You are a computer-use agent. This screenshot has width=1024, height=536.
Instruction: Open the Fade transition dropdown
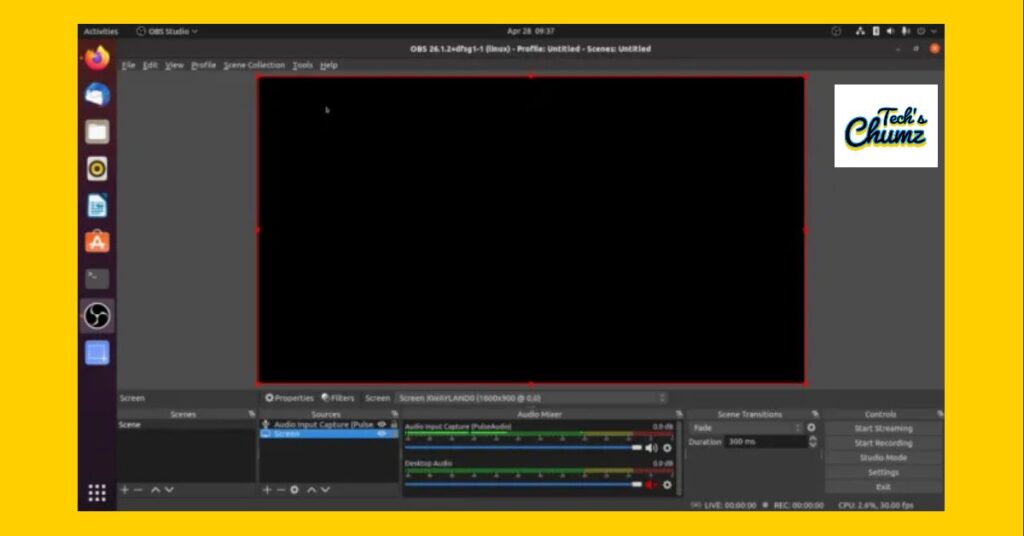coord(746,428)
